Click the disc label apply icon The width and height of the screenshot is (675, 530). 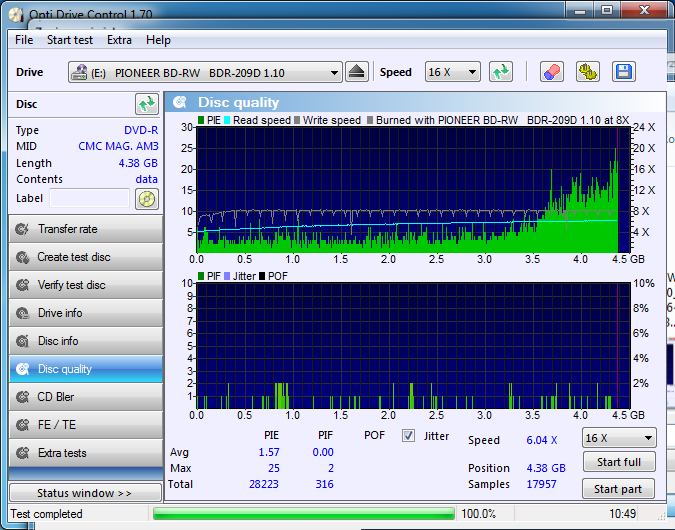pyautogui.click(x=147, y=198)
